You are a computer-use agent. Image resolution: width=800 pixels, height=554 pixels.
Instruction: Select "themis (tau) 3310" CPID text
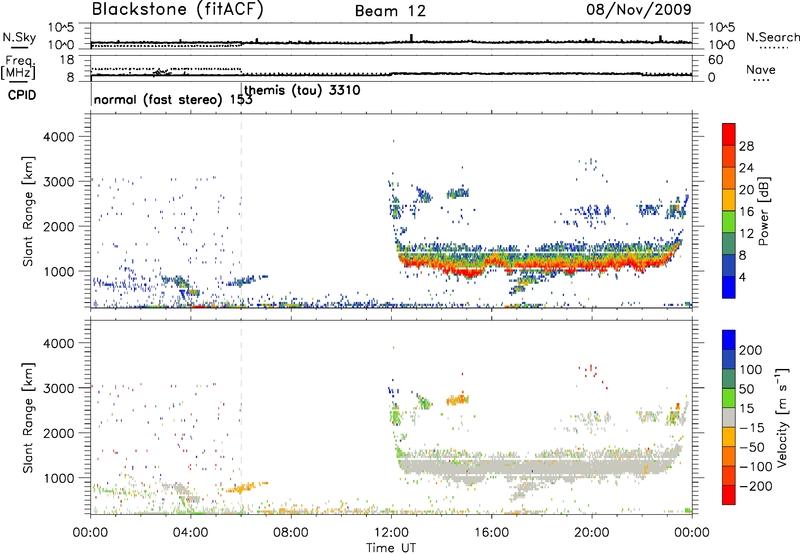tap(302, 91)
